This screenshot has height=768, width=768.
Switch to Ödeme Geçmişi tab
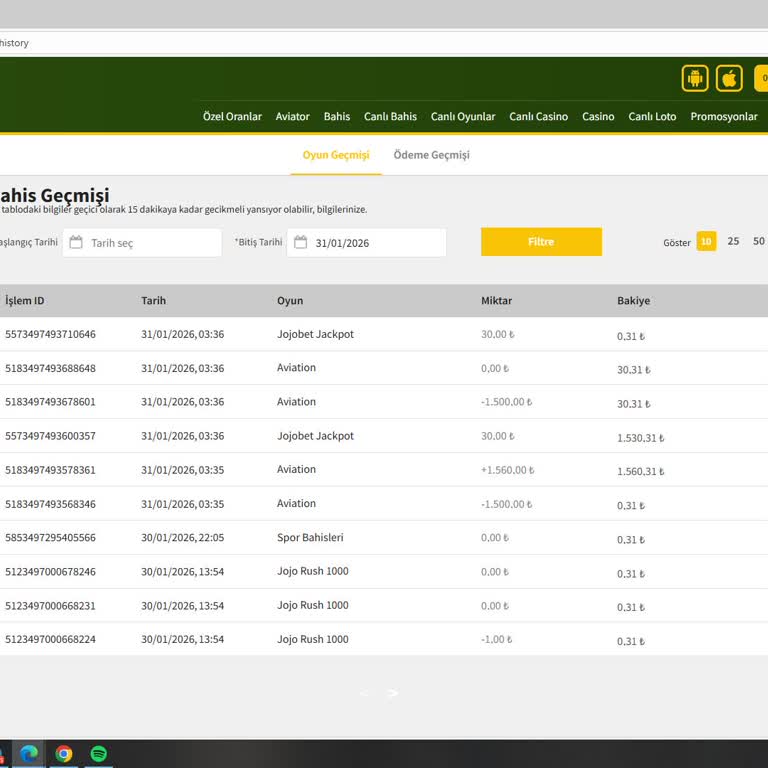[431, 155]
